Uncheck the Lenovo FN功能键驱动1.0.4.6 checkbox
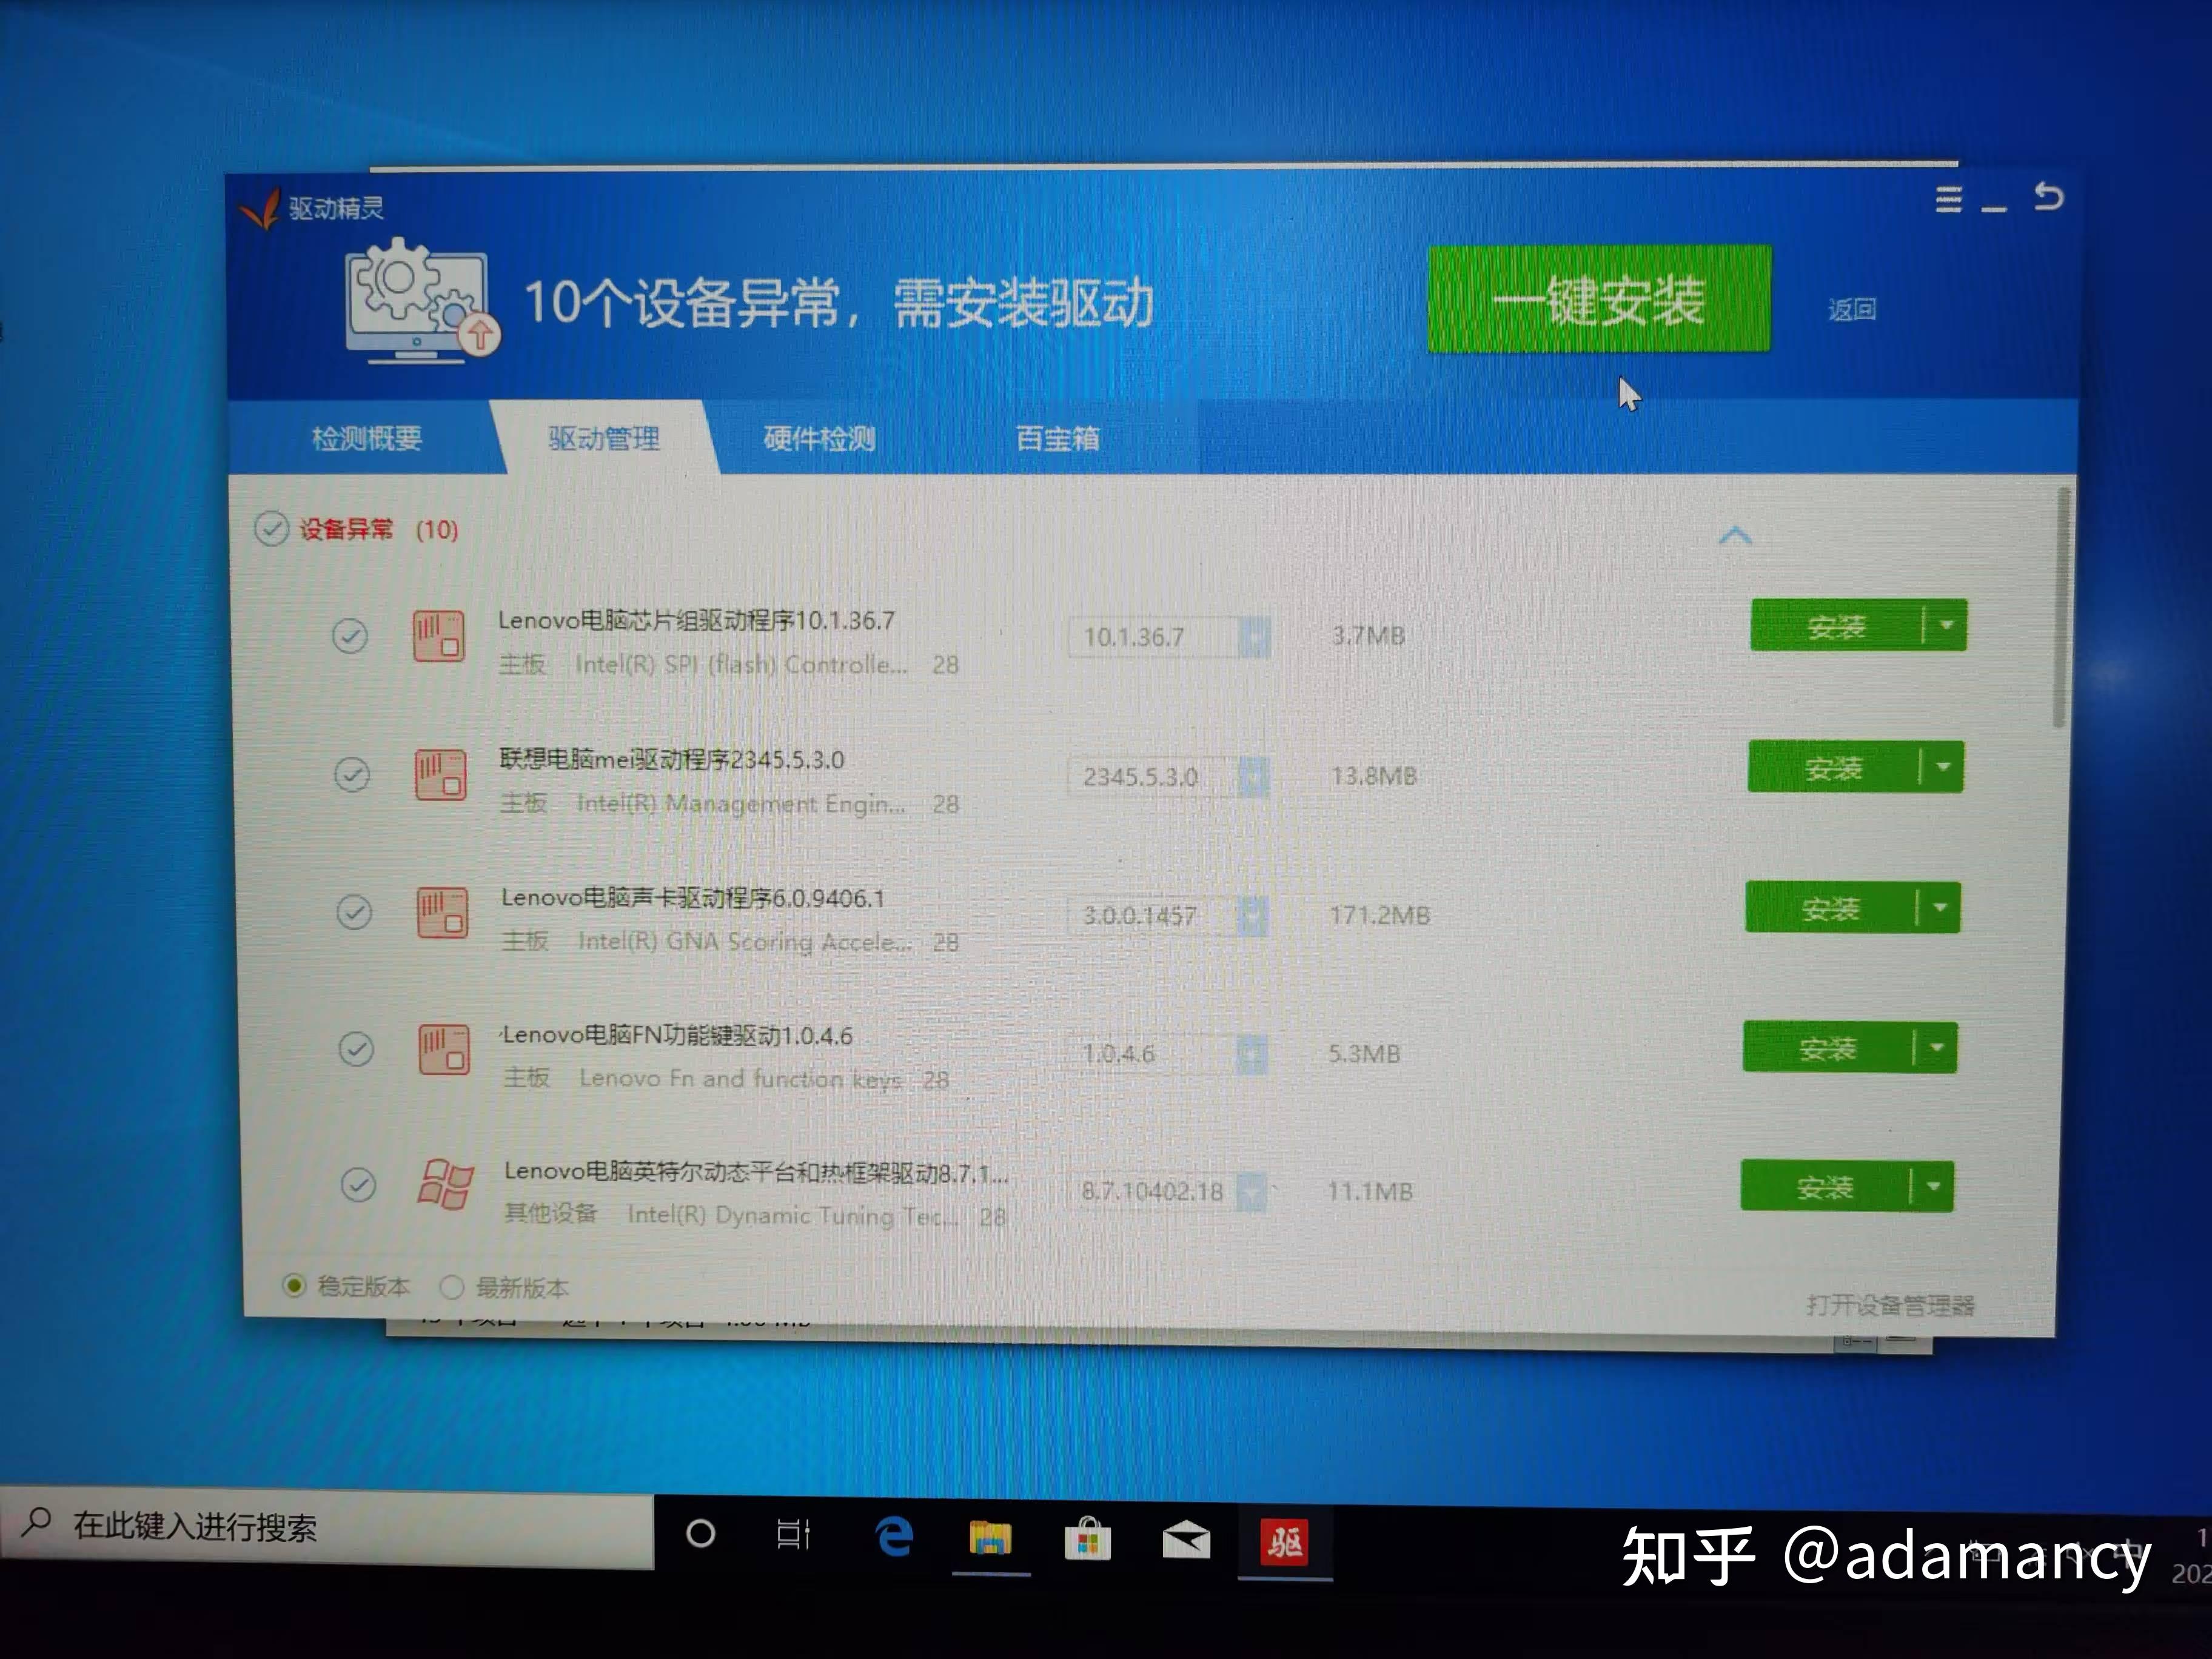2212x1659 pixels. (x=356, y=1049)
